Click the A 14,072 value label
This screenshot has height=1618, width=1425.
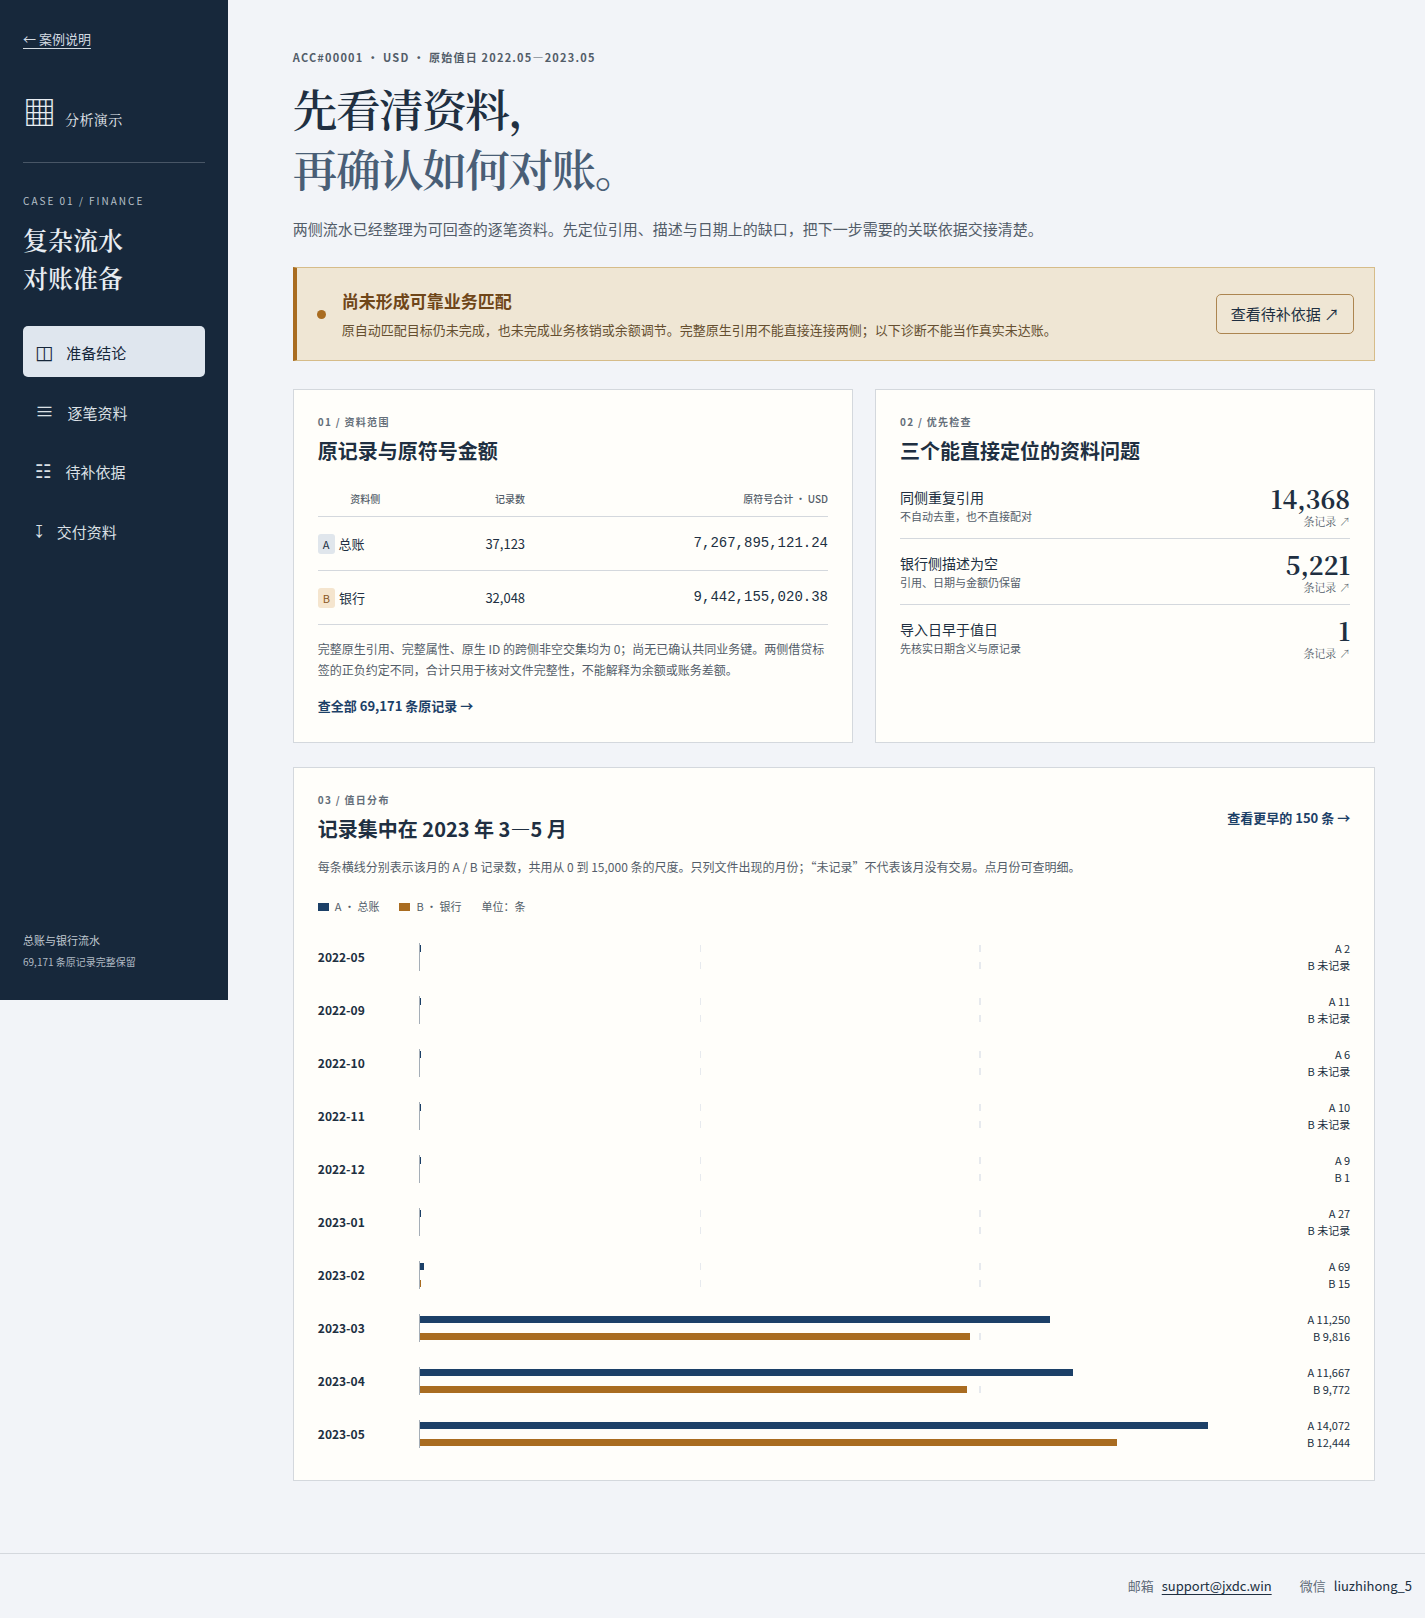[x=1328, y=1426]
